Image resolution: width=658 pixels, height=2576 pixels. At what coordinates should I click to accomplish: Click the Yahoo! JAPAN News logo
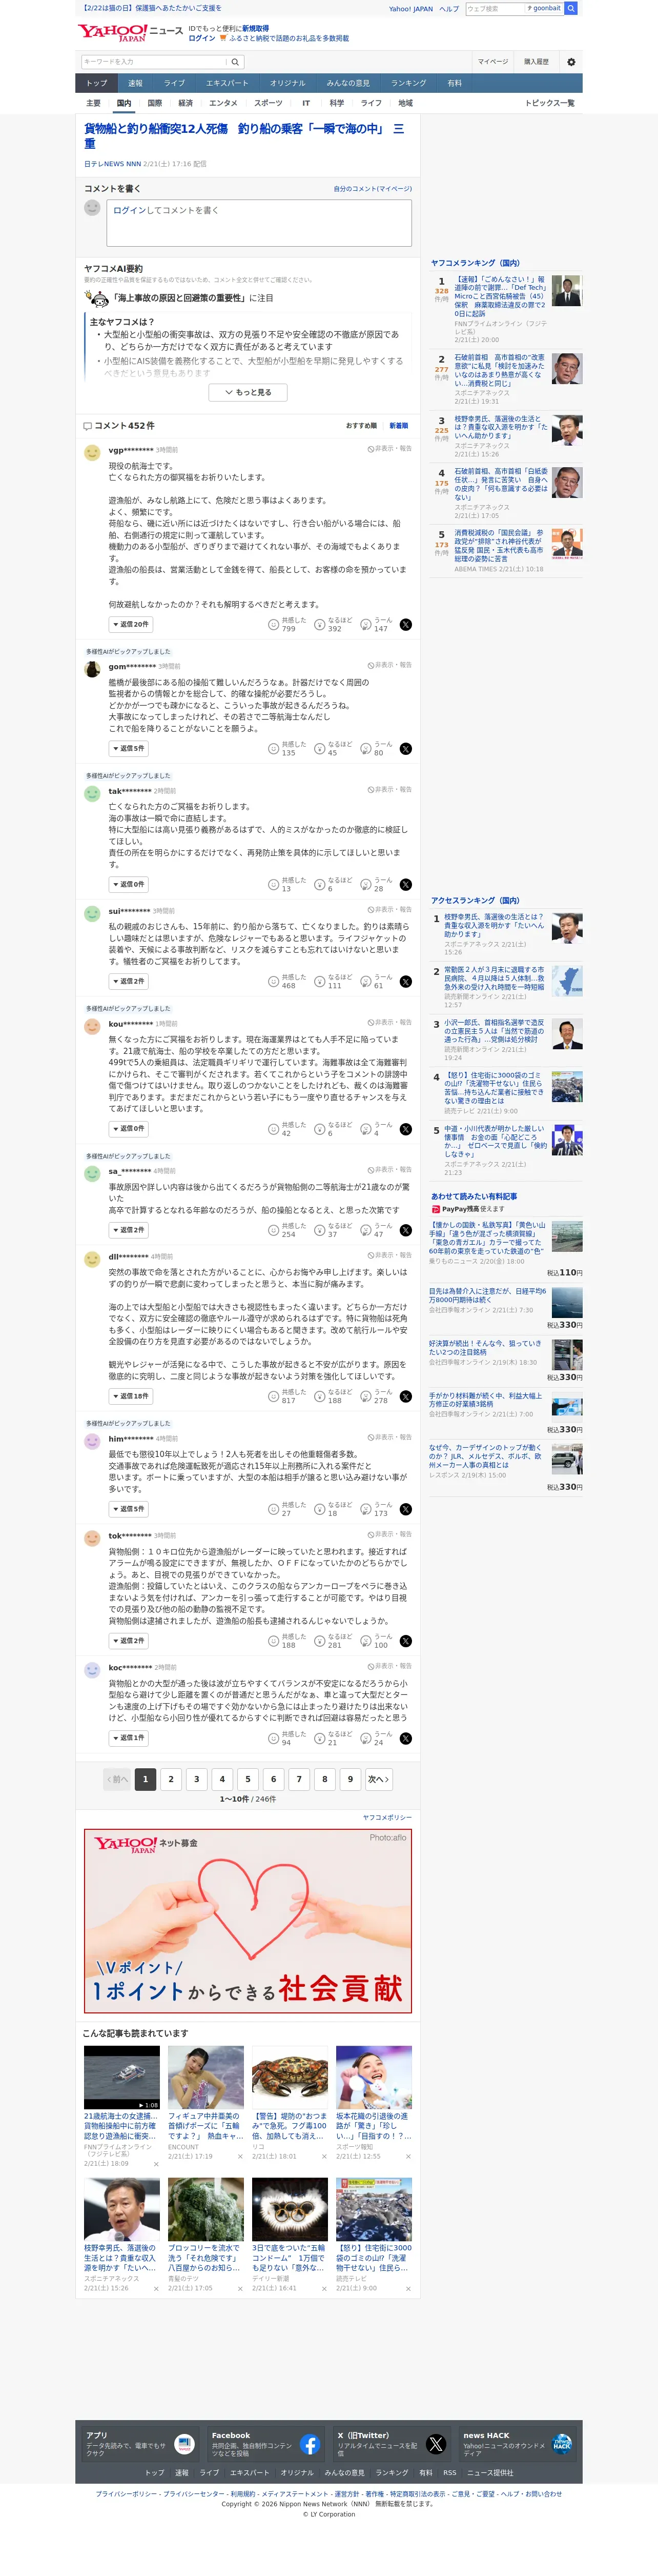pyautogui.click(x=130, y=33)
